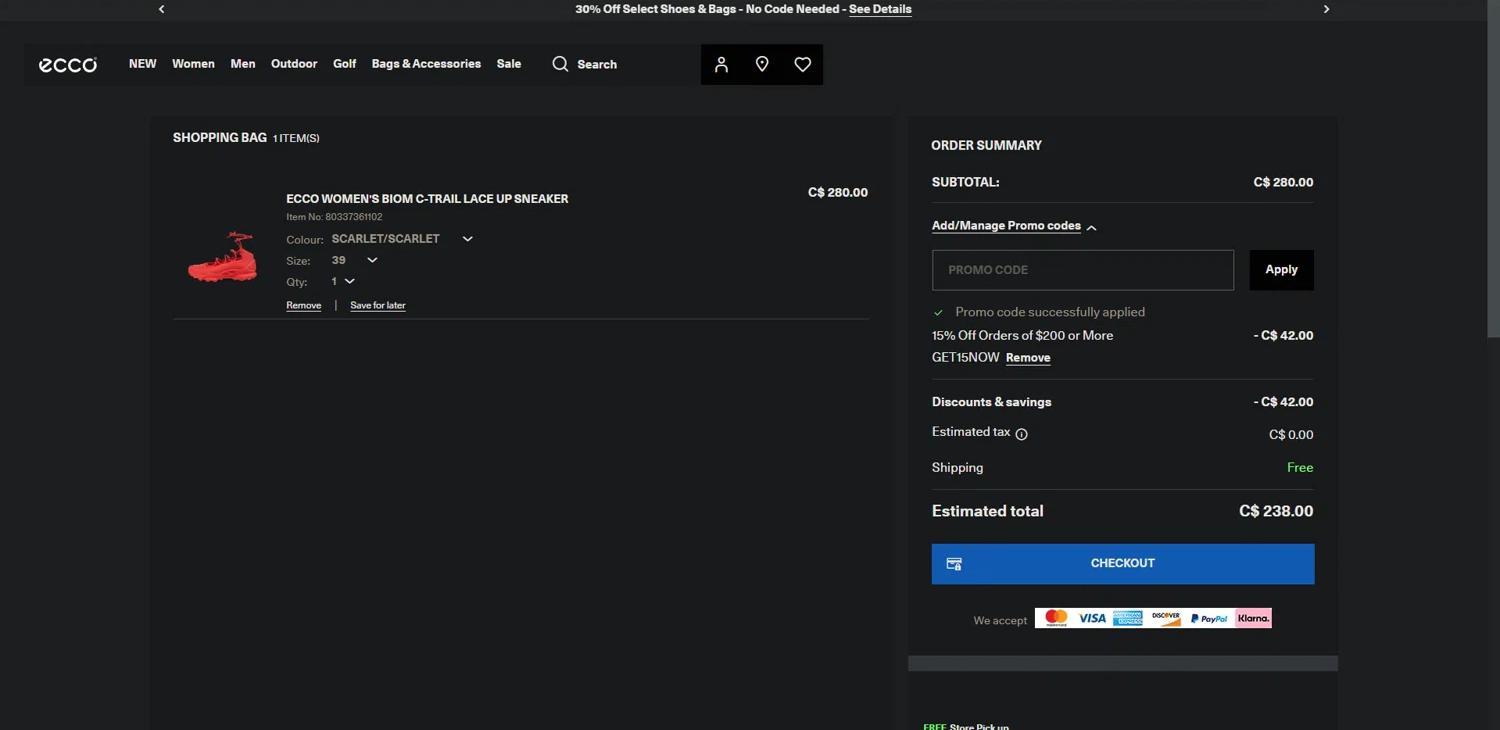
Task: Open the Women menu
Action: click(193, 64)
